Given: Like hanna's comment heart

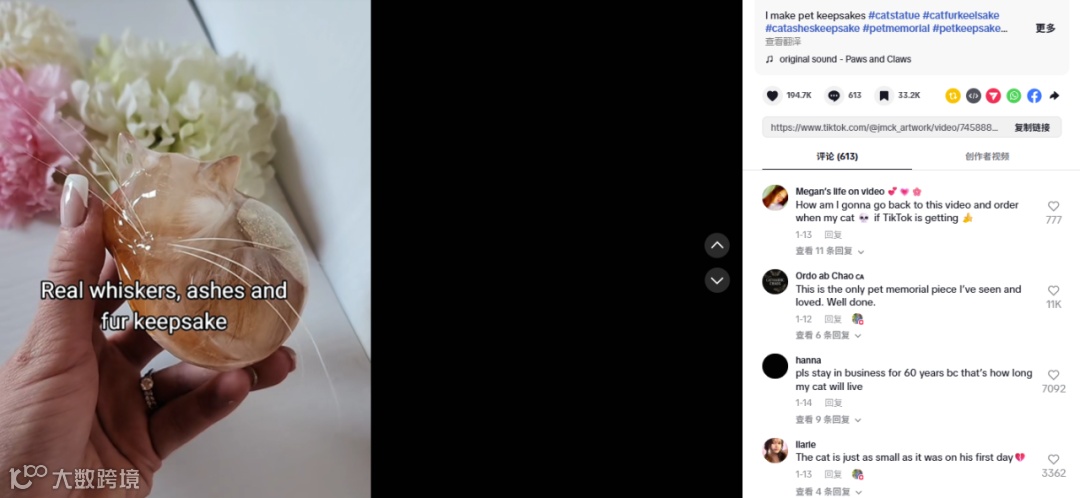Looking at the screenshot, I should 1053,375.
